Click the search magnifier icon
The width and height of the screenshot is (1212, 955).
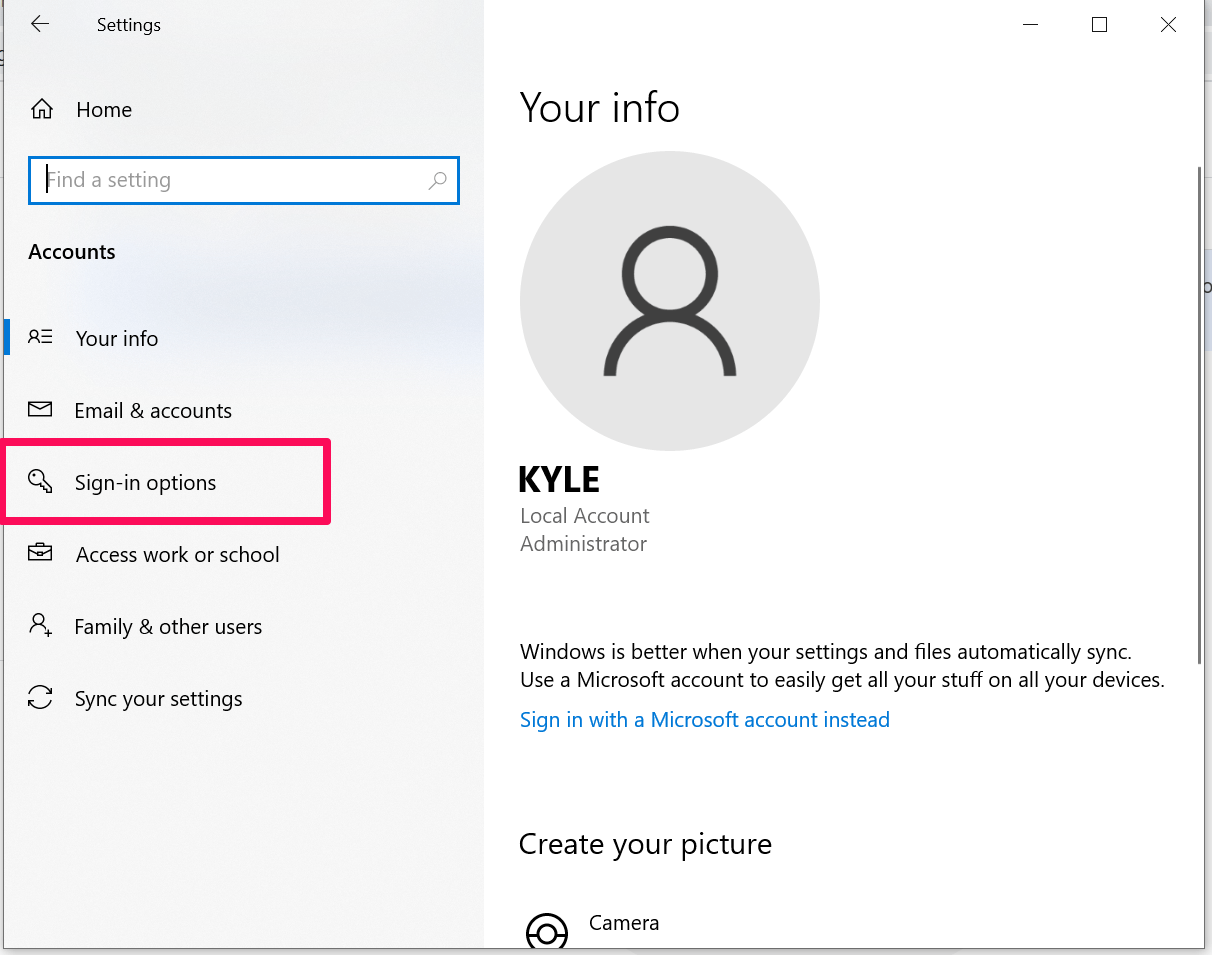tap(437, 181)
